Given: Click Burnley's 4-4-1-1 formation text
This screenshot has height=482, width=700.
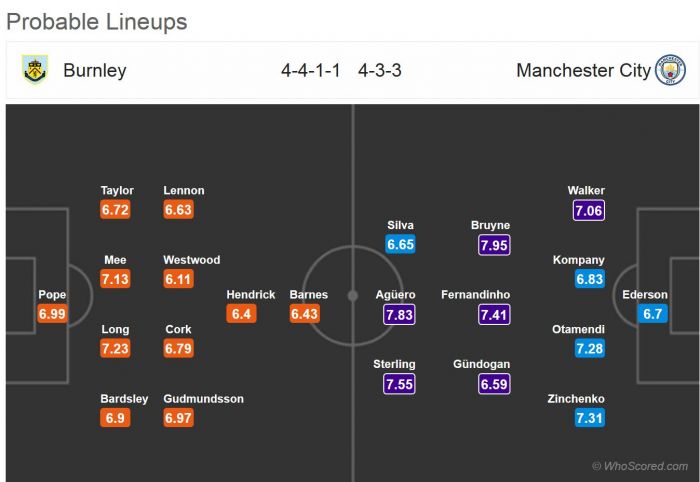Looking at the screenshot, I should [x=310, y=70].
